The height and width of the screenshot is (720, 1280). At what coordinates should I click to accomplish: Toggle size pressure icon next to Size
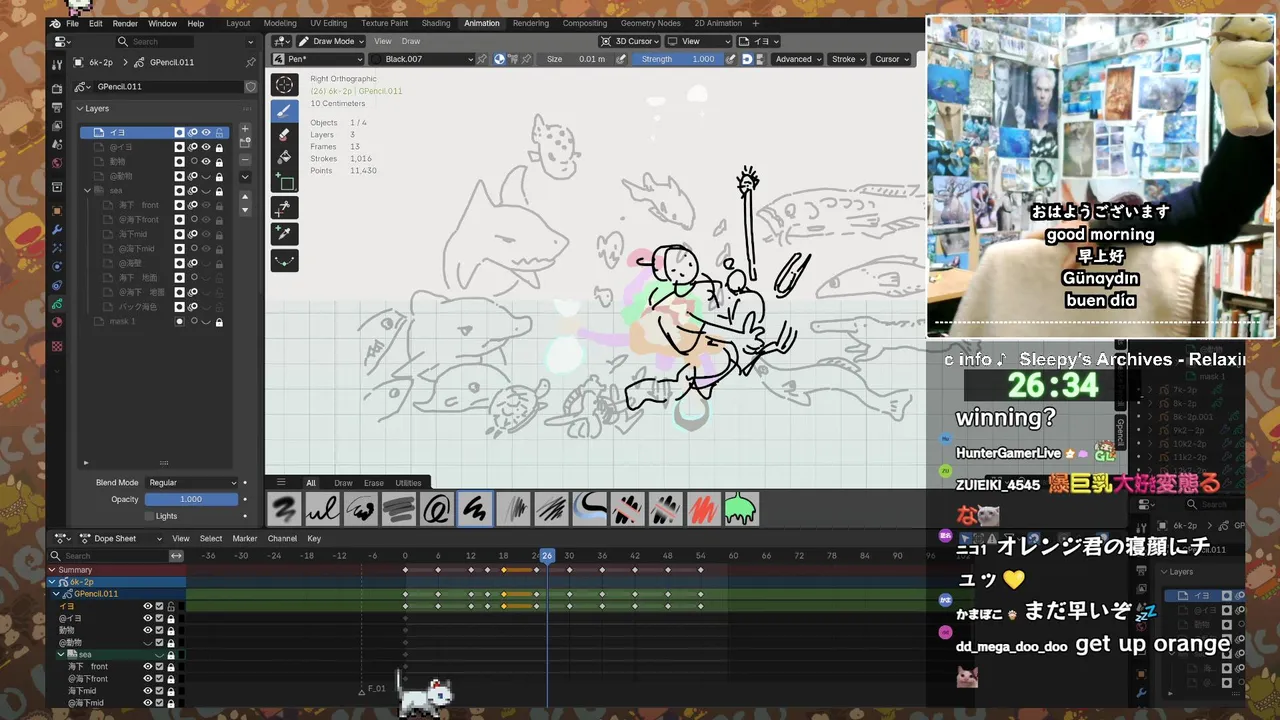[x=621, y=59]
